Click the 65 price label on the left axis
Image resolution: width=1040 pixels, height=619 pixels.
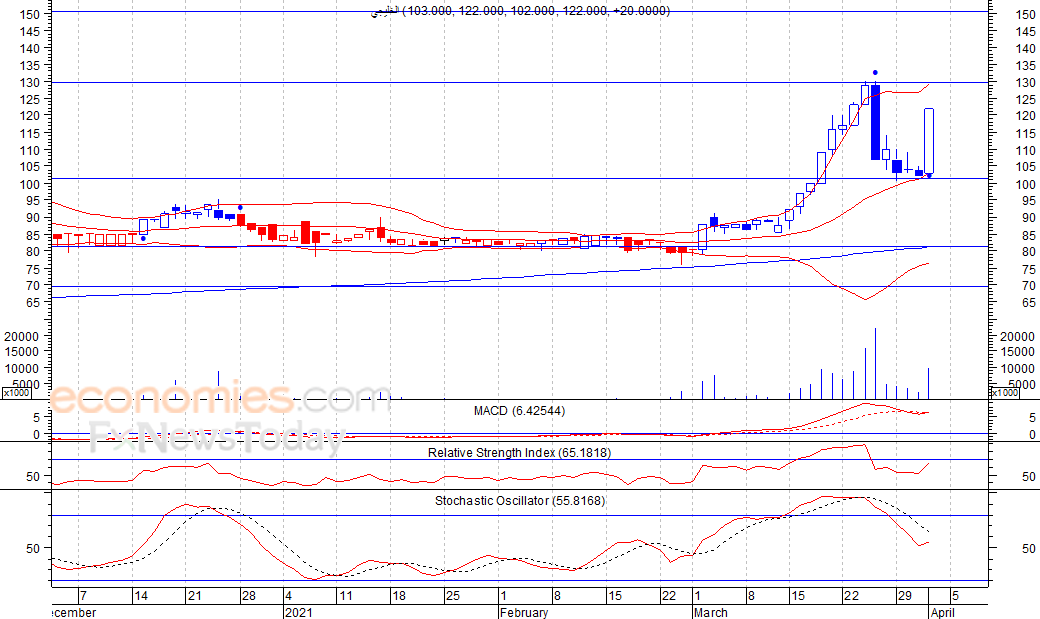pos(34,302)
